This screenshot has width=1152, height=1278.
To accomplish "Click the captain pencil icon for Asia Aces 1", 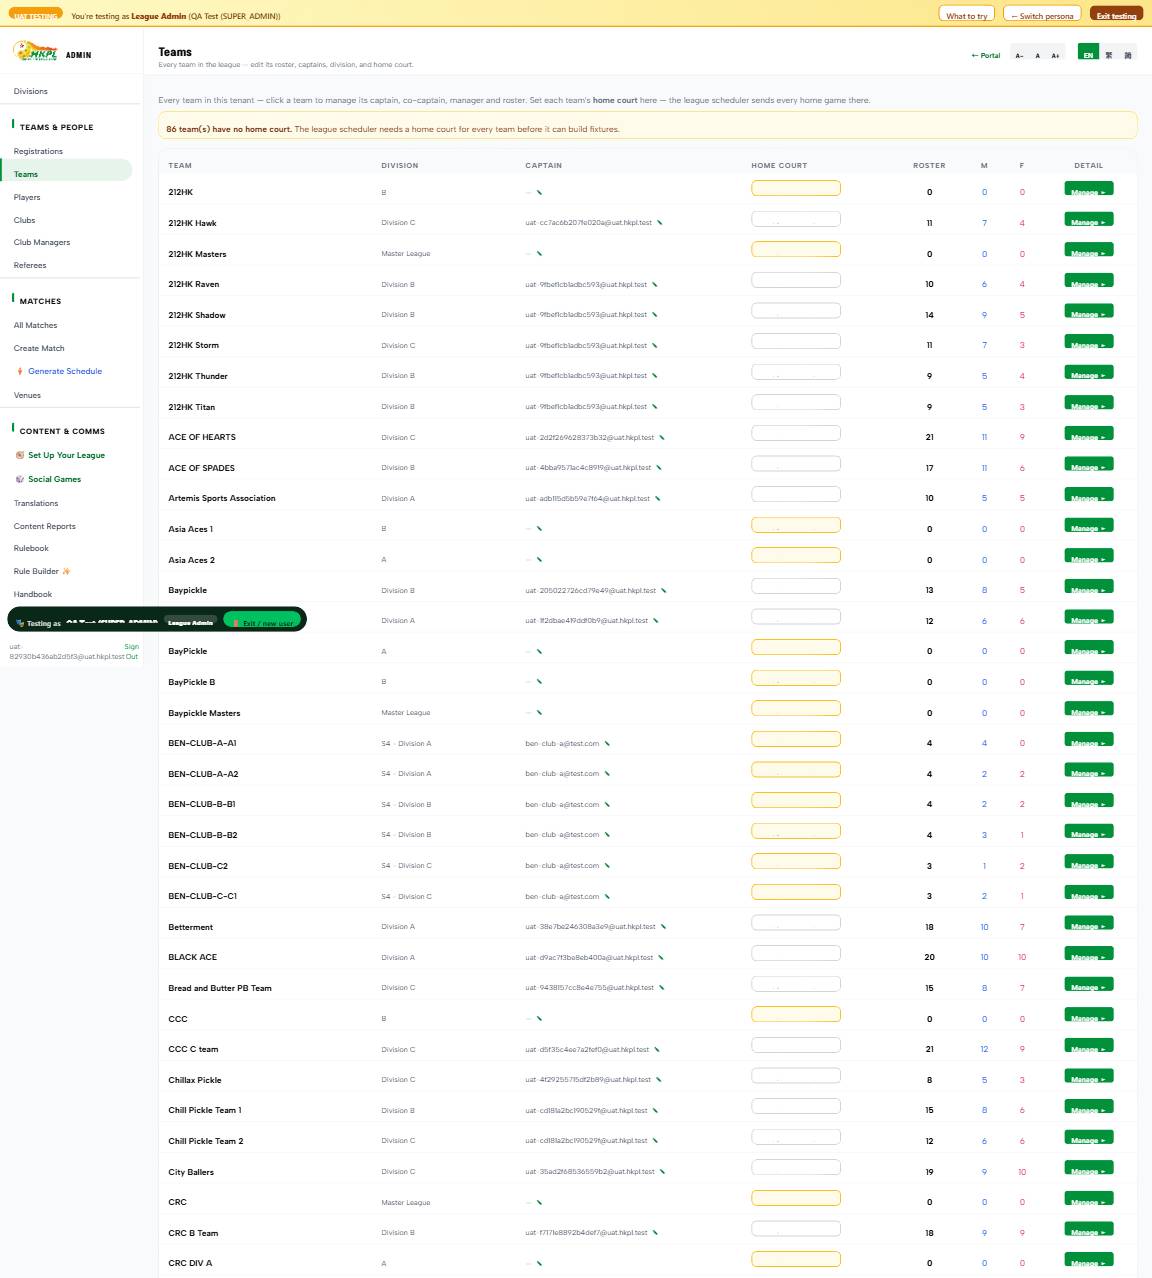I will pos(539,529).
